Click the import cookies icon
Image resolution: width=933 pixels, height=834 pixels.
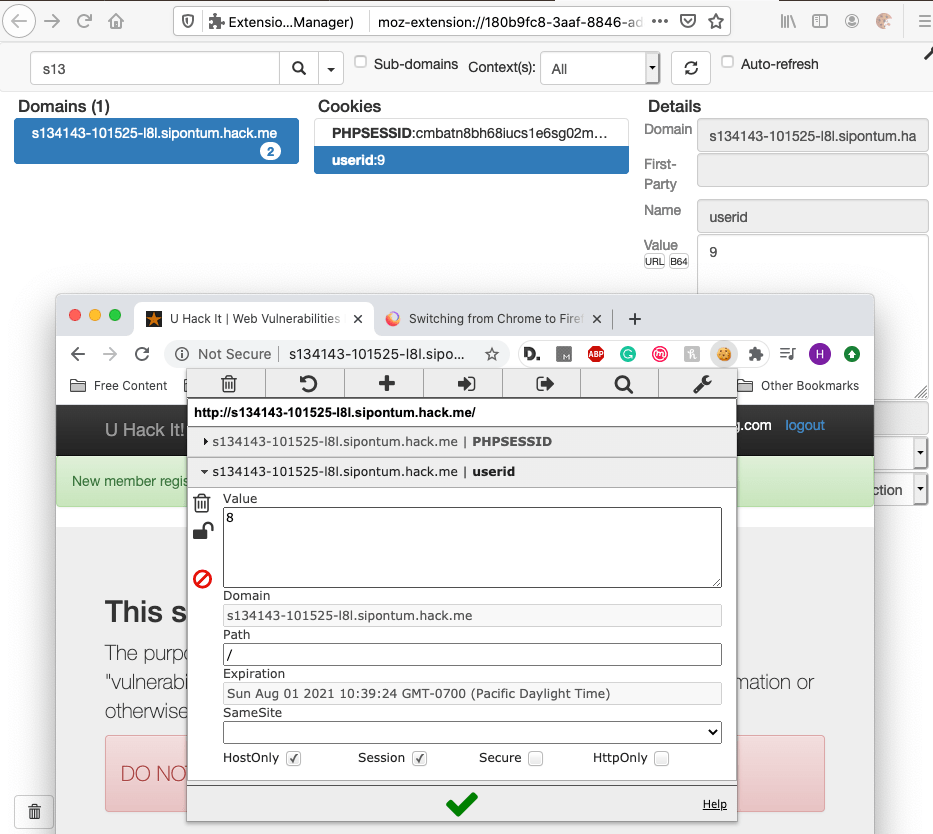[465, 384]
